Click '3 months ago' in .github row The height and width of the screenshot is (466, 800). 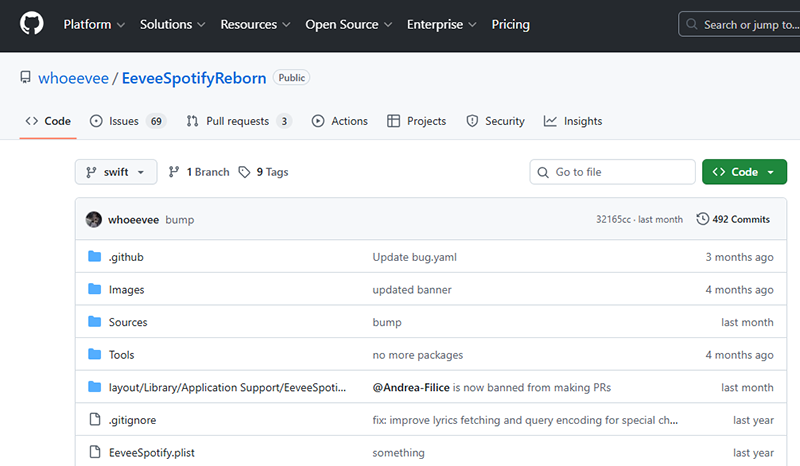click(739, 257)
